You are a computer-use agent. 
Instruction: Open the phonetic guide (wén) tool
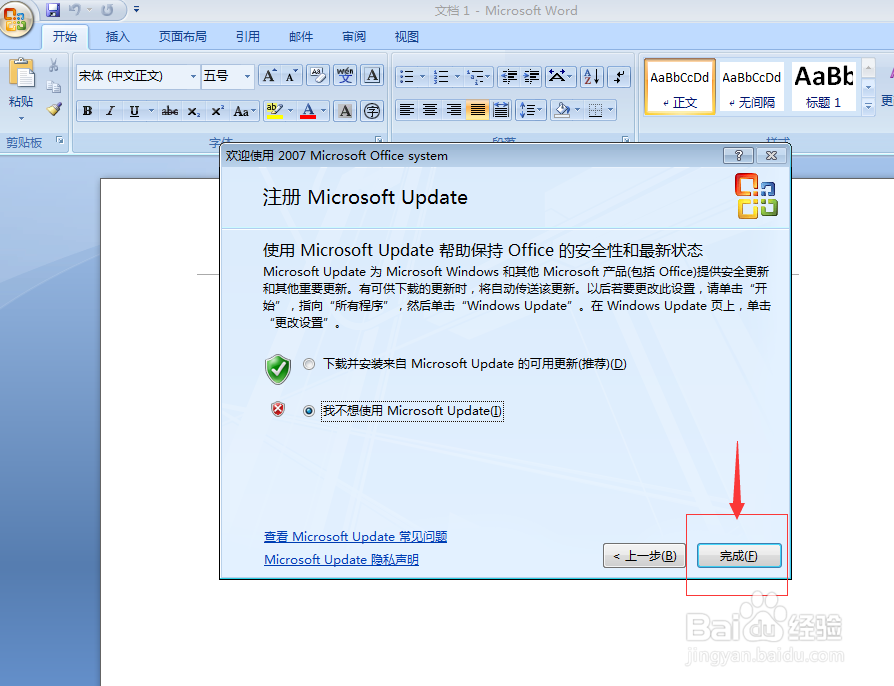point(345,76)
